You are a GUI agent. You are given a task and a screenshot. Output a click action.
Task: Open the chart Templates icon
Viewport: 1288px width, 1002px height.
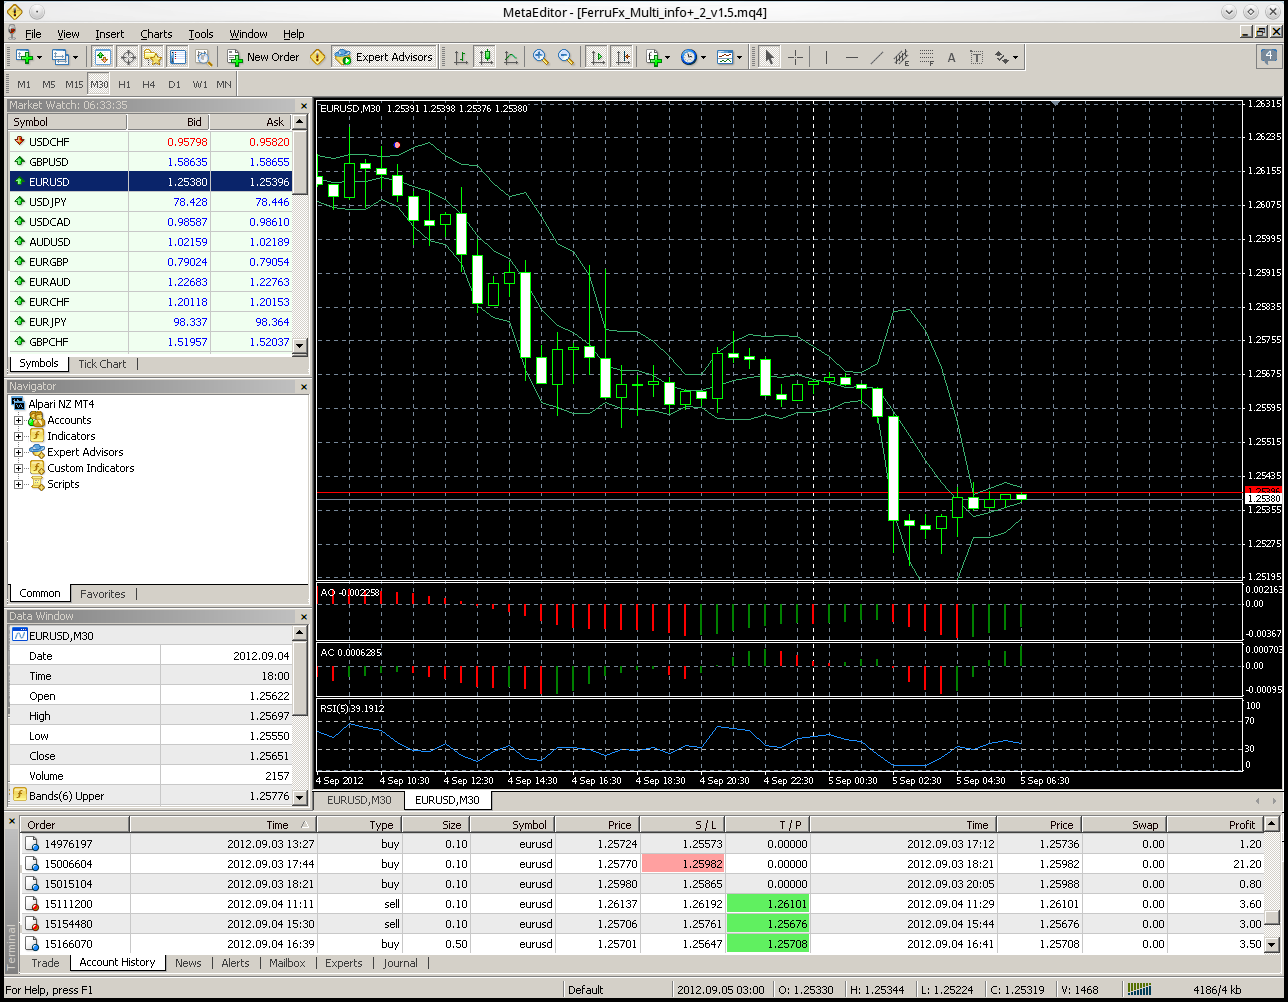coord(725,57)
